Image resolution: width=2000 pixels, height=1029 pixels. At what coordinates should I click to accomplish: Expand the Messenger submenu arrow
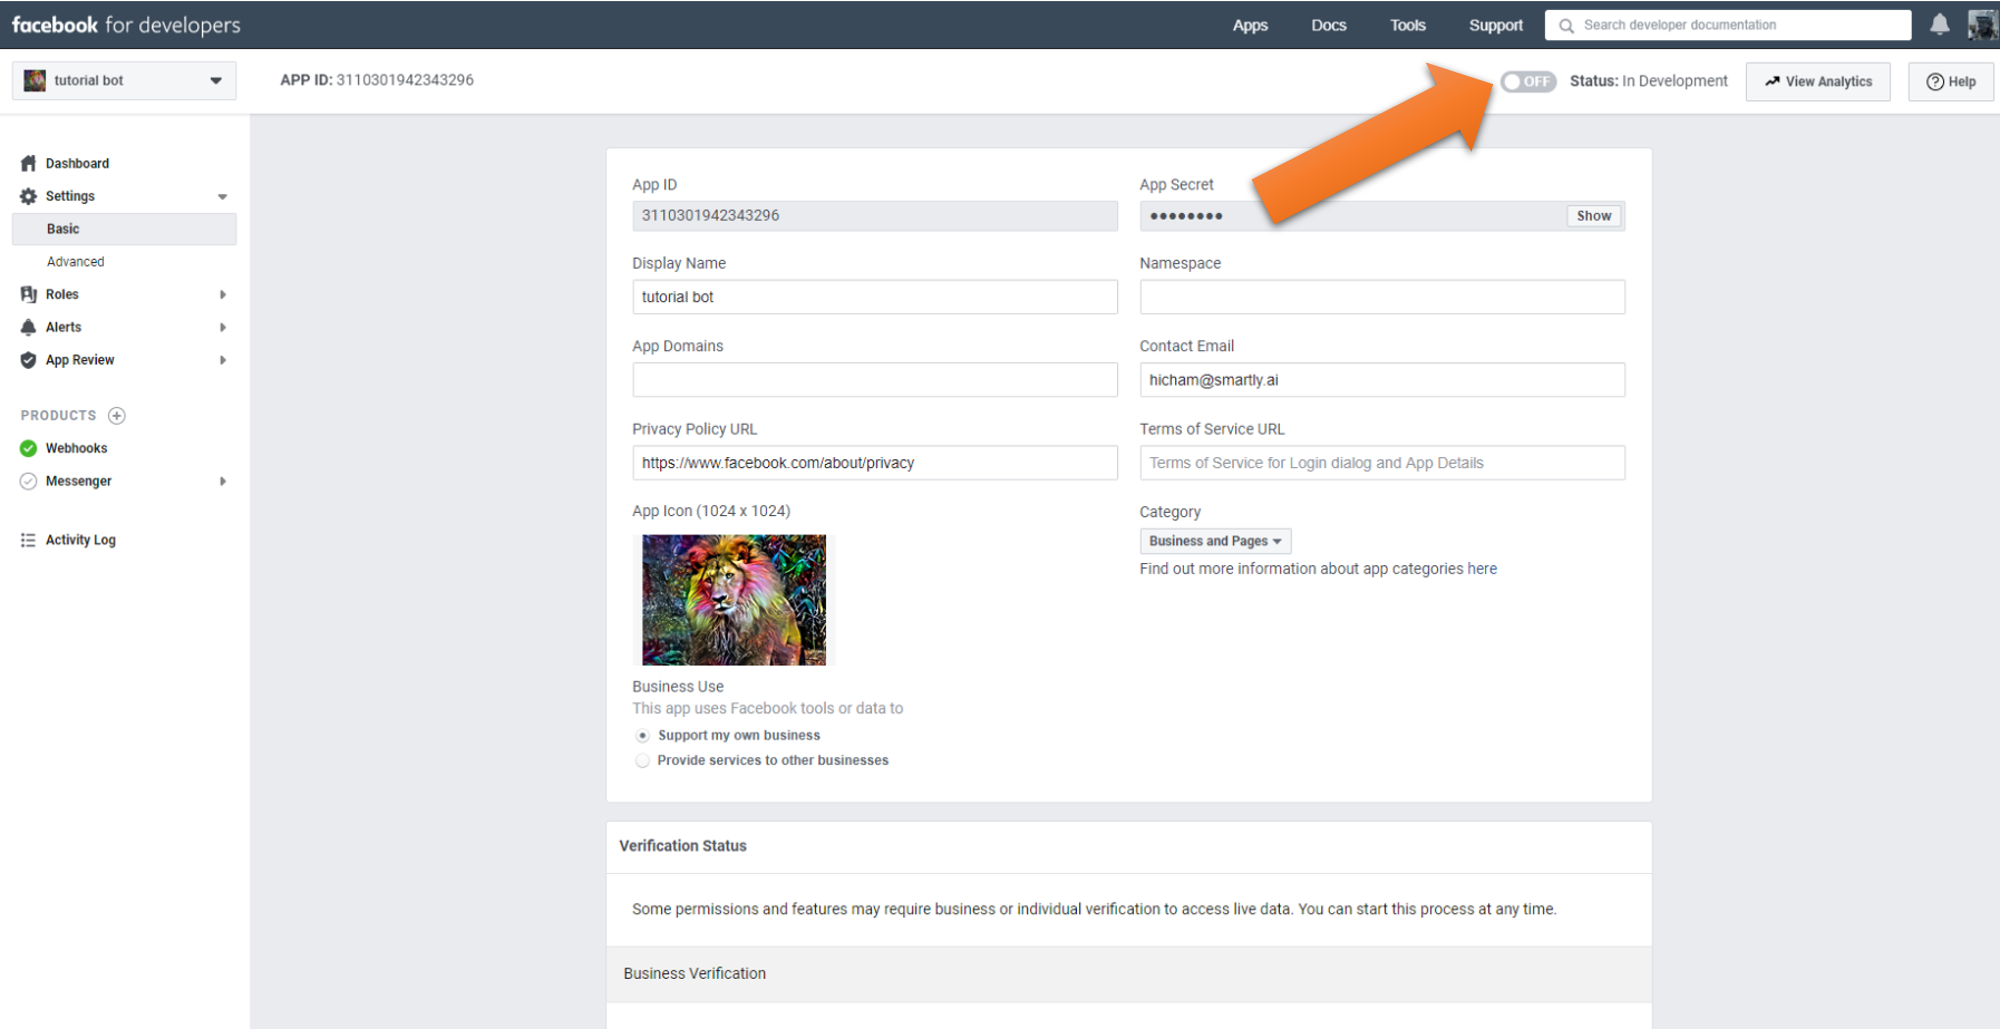(222, 481)
